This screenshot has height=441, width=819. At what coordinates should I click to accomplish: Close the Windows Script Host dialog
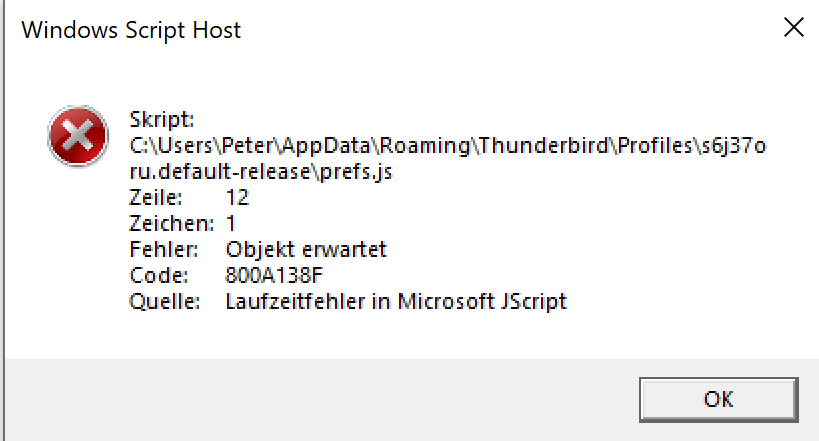[x=794, y=28]
